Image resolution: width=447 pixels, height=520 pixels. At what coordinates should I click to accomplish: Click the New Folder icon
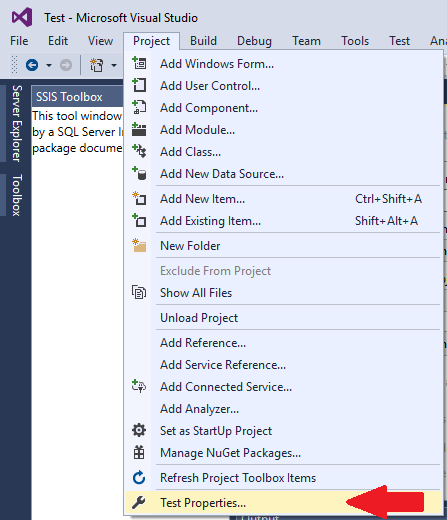pos(139,245)
